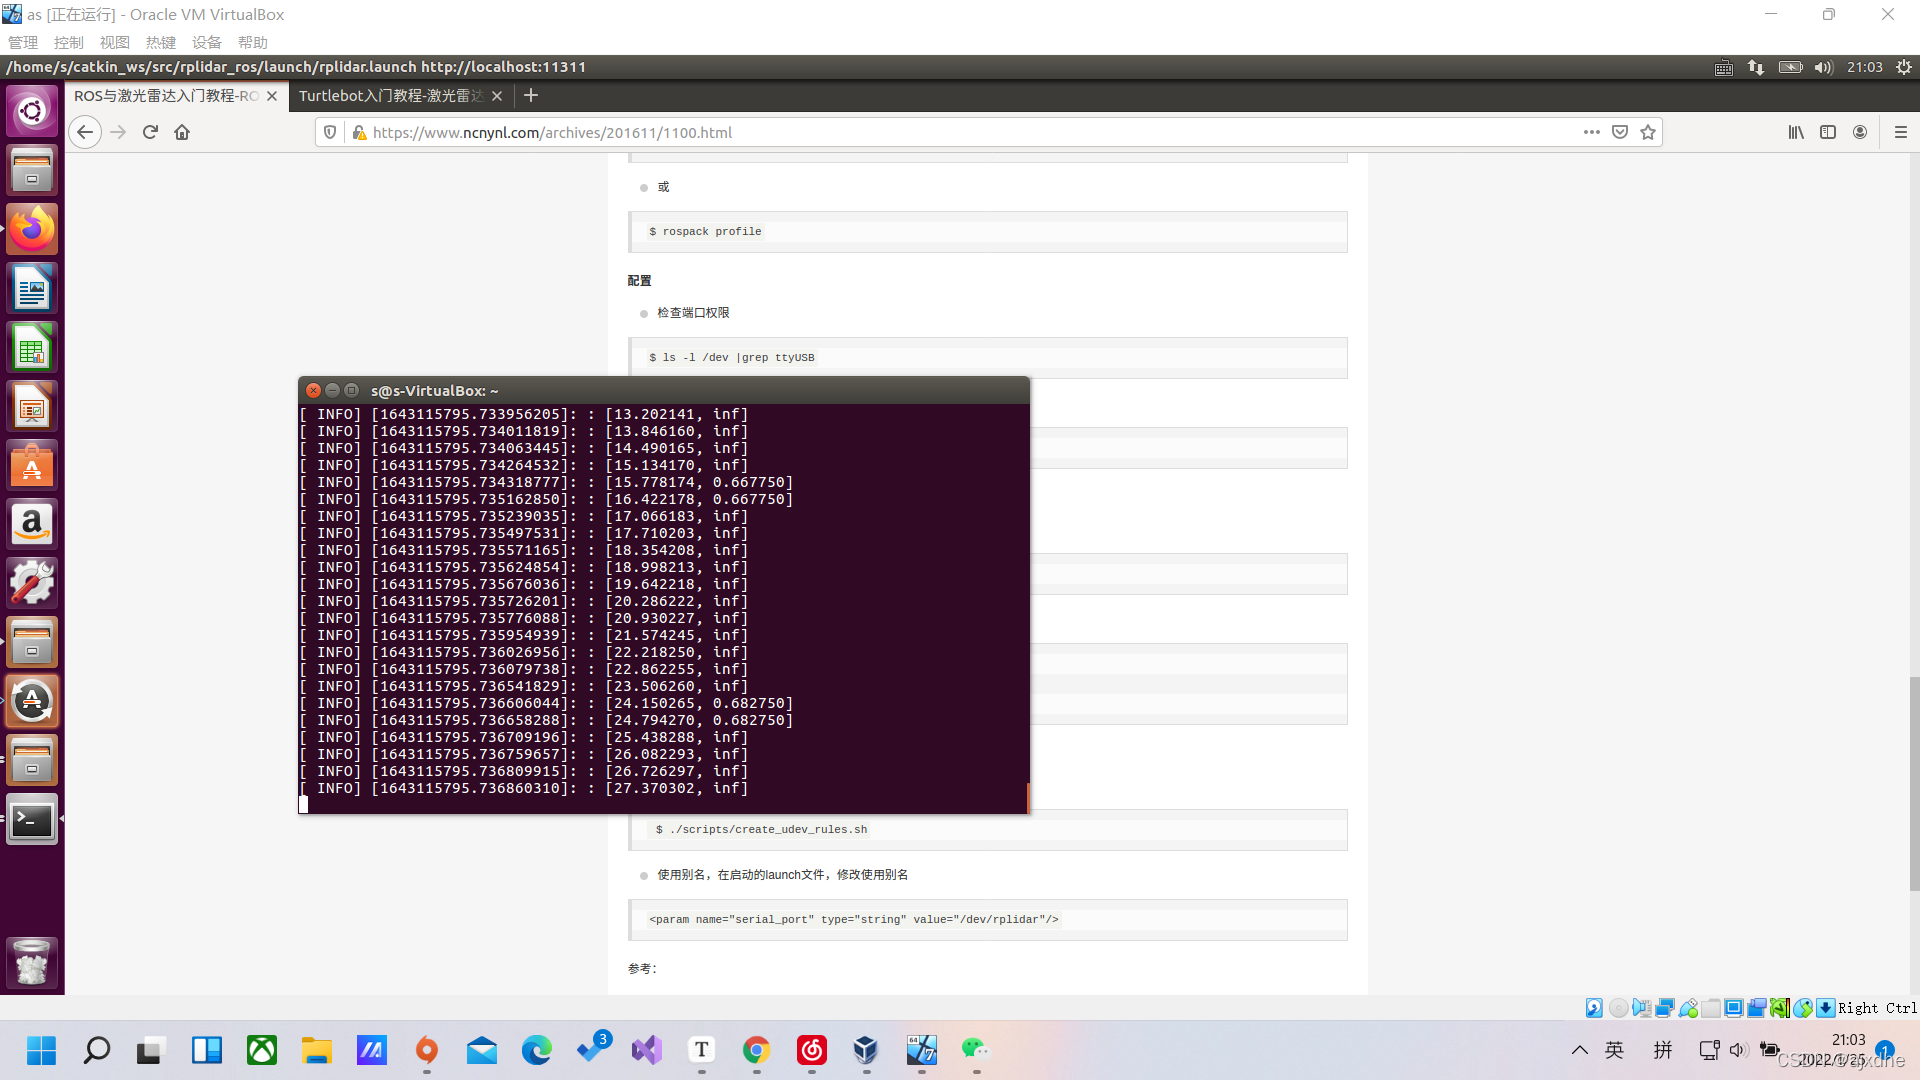Open page actions three-dot menu
The image size is (1920, 1080).
pyautogui.click(x=1592, y=132)
